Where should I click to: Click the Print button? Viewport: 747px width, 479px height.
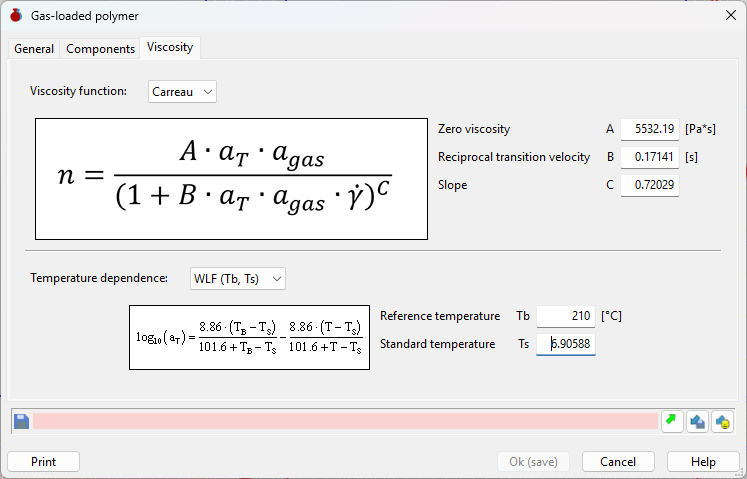coord(43,461)
